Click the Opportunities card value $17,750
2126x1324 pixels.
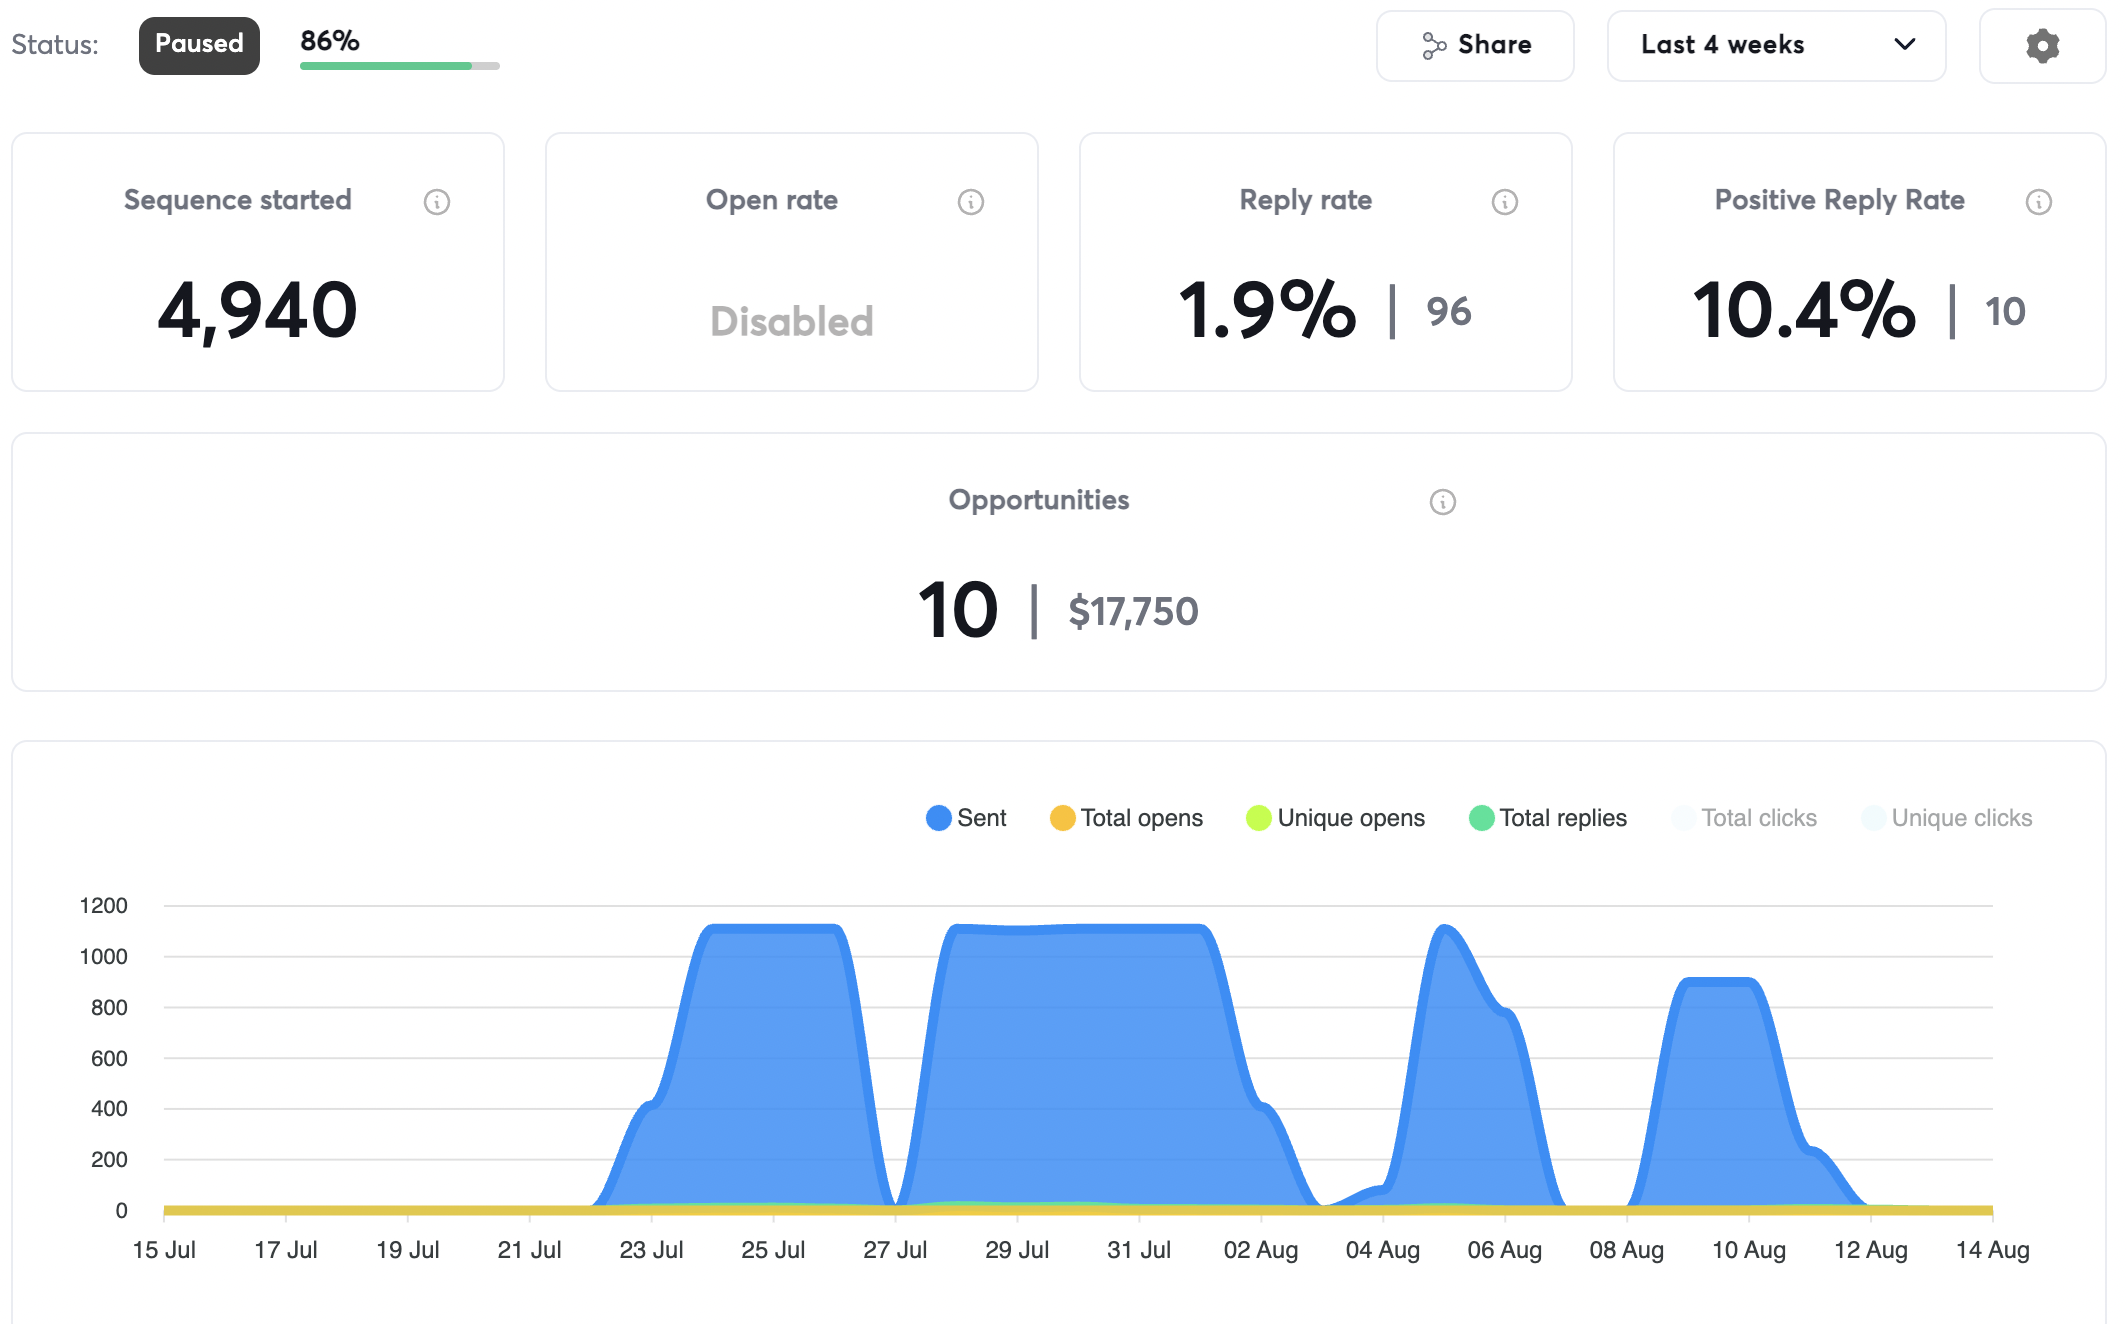coord(1133,611)
